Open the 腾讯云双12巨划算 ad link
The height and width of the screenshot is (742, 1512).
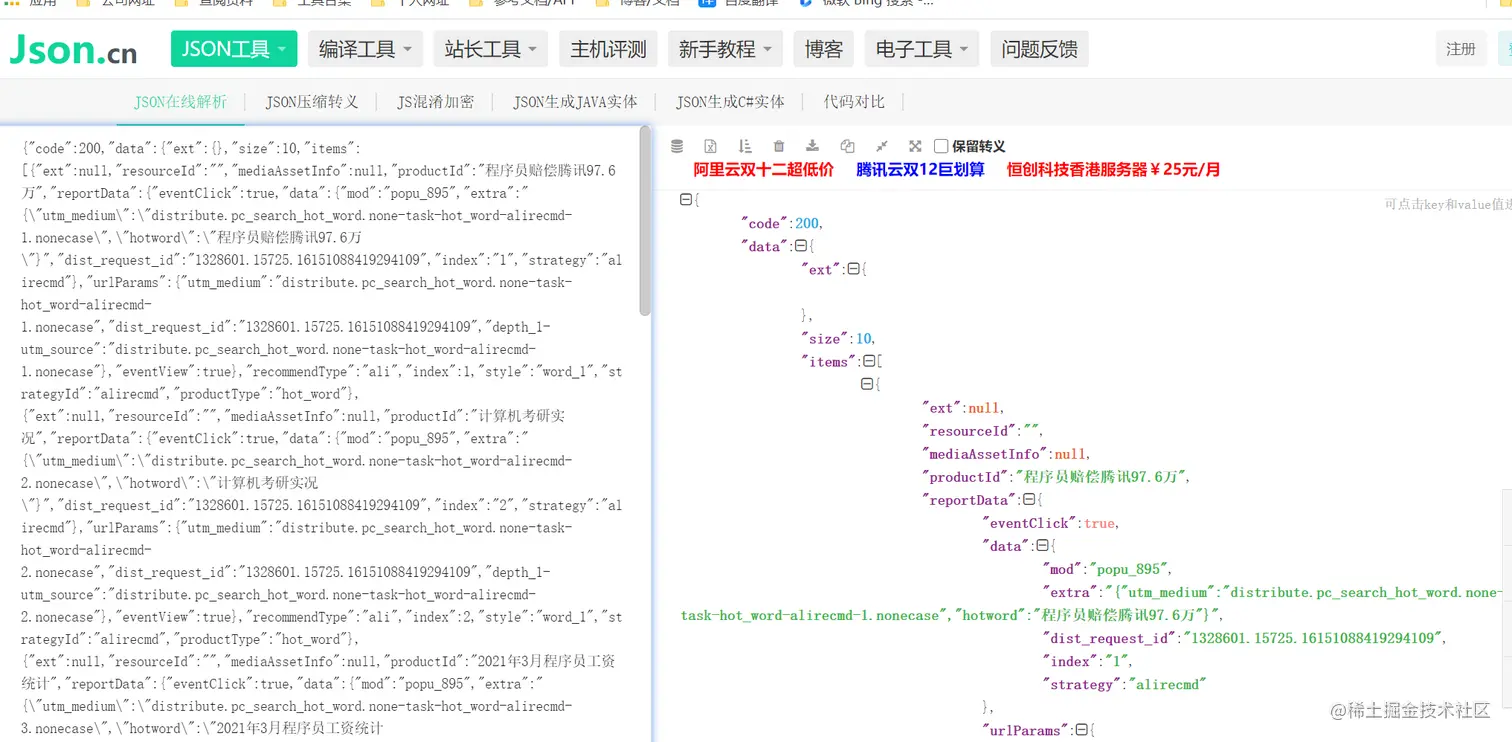coord(920,170)
